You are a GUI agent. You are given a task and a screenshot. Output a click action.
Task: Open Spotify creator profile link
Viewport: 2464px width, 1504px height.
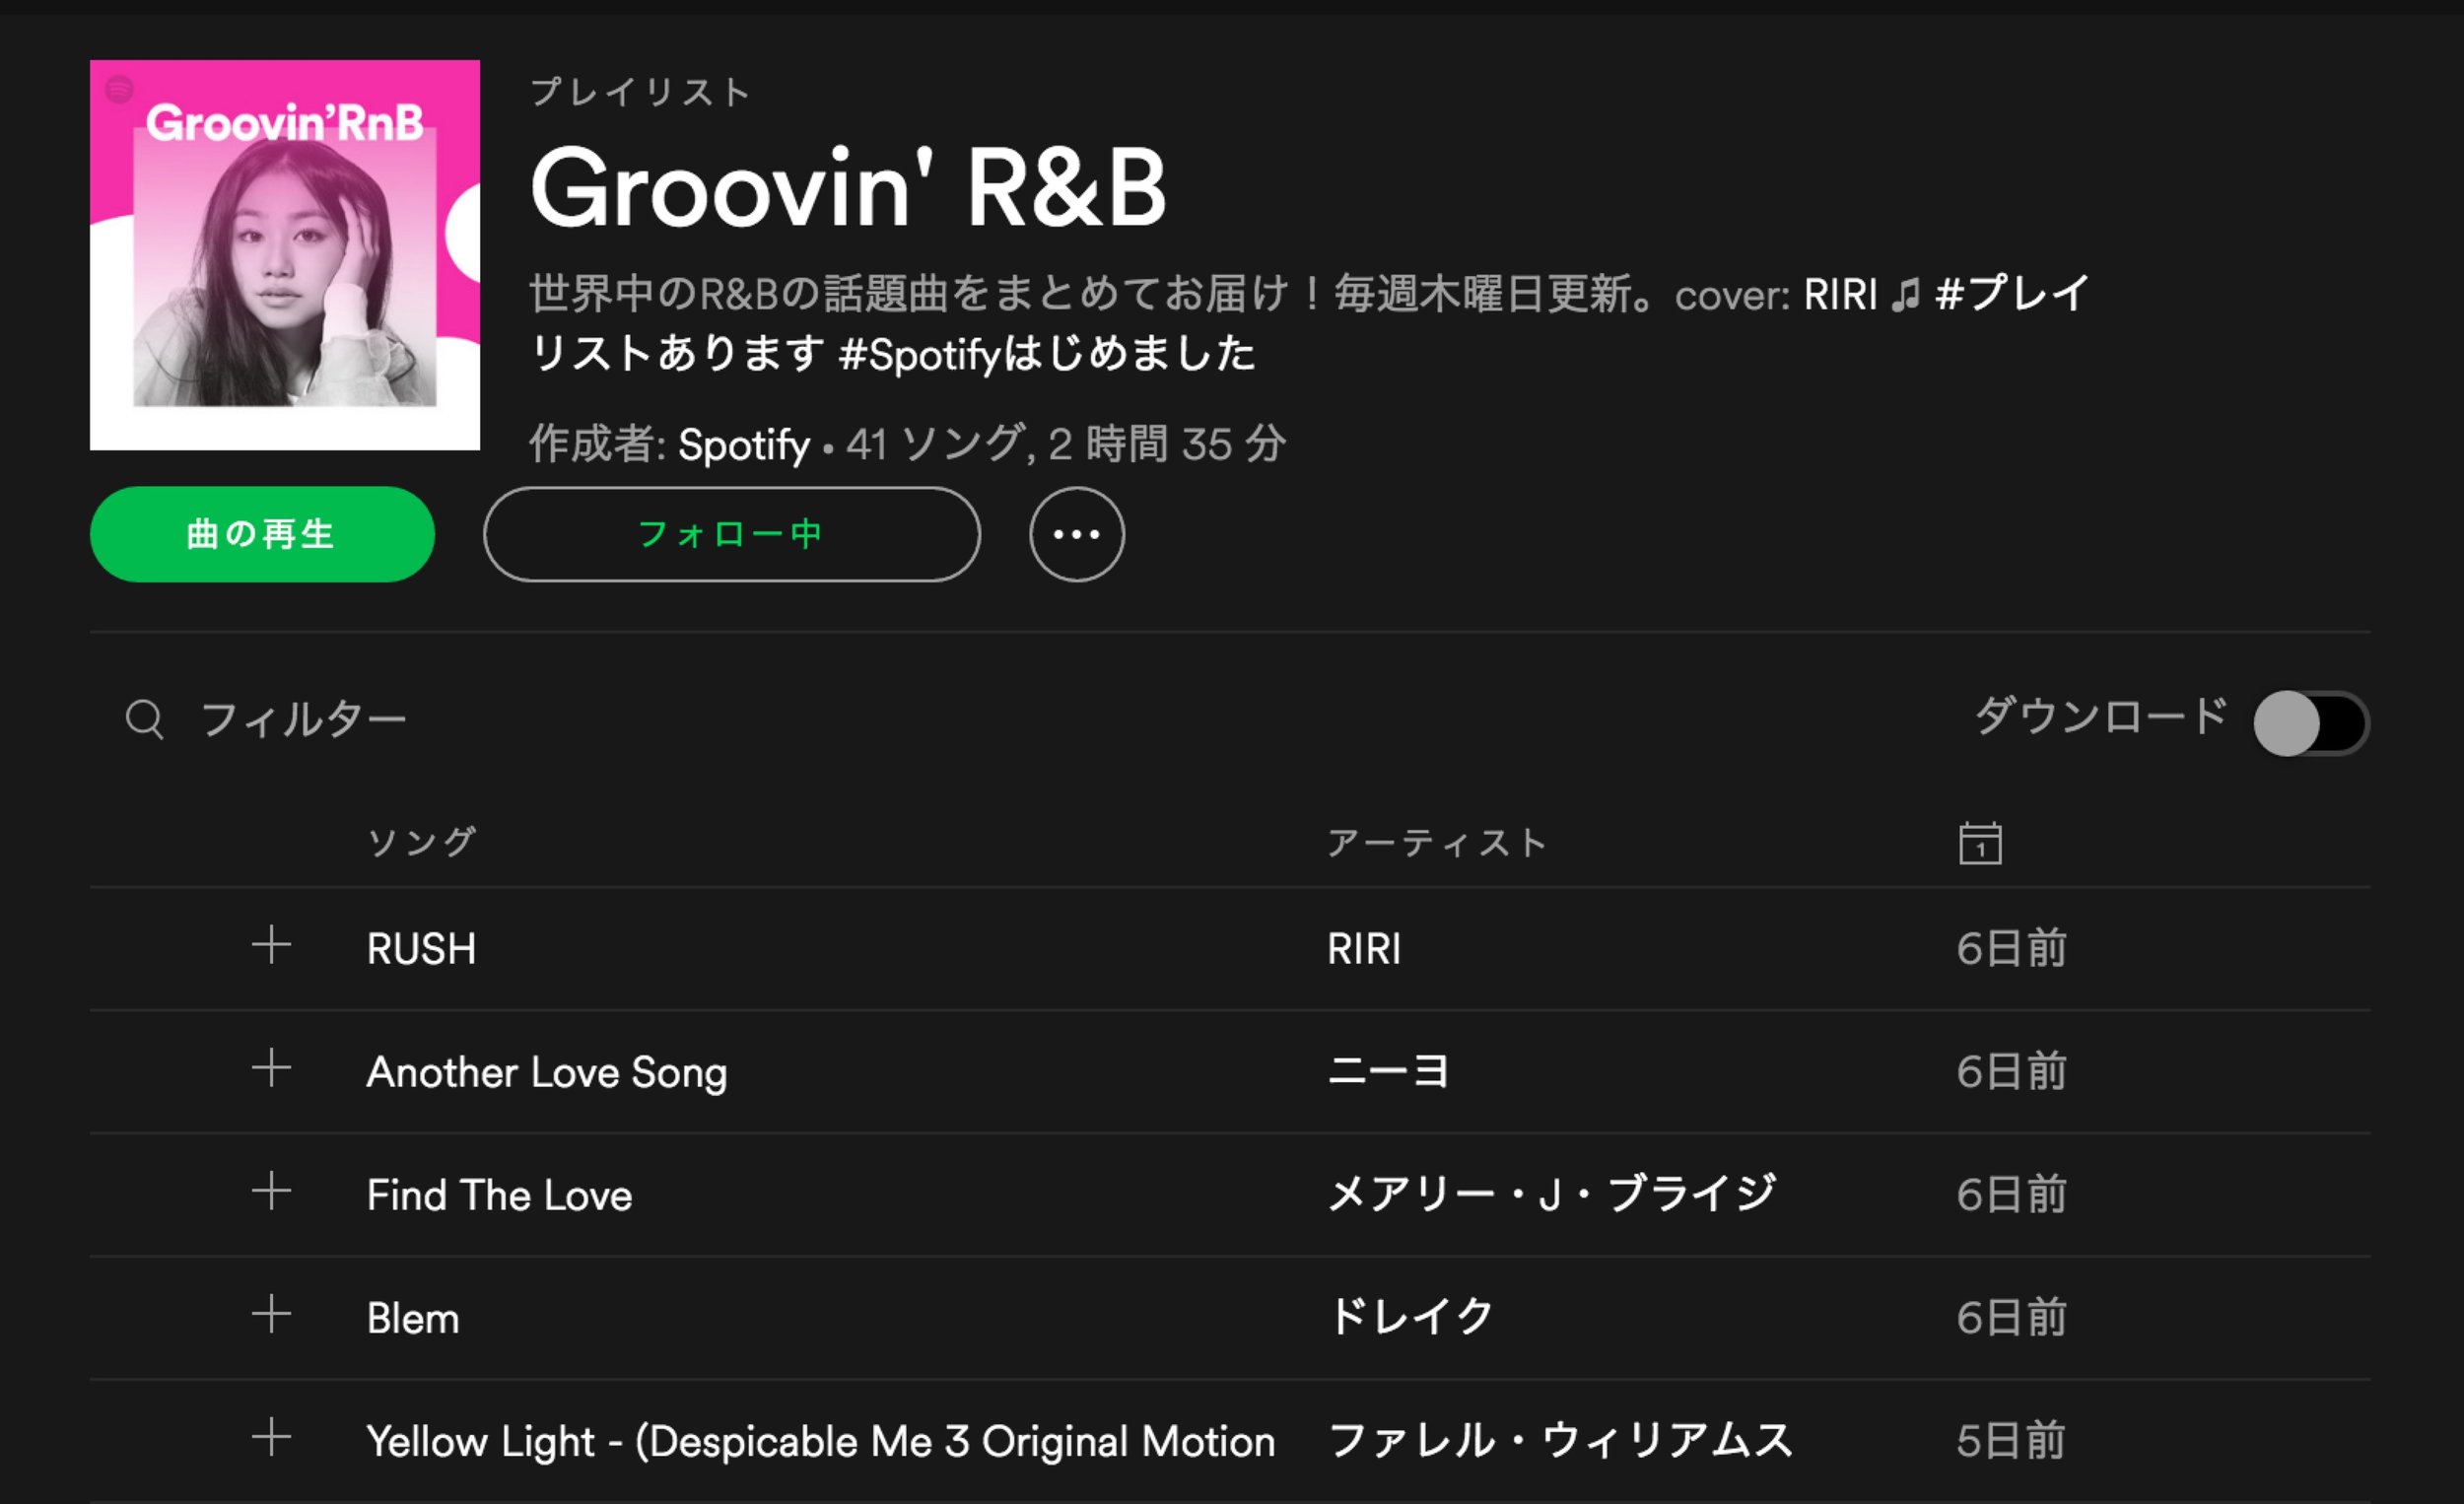pos(744,444)
